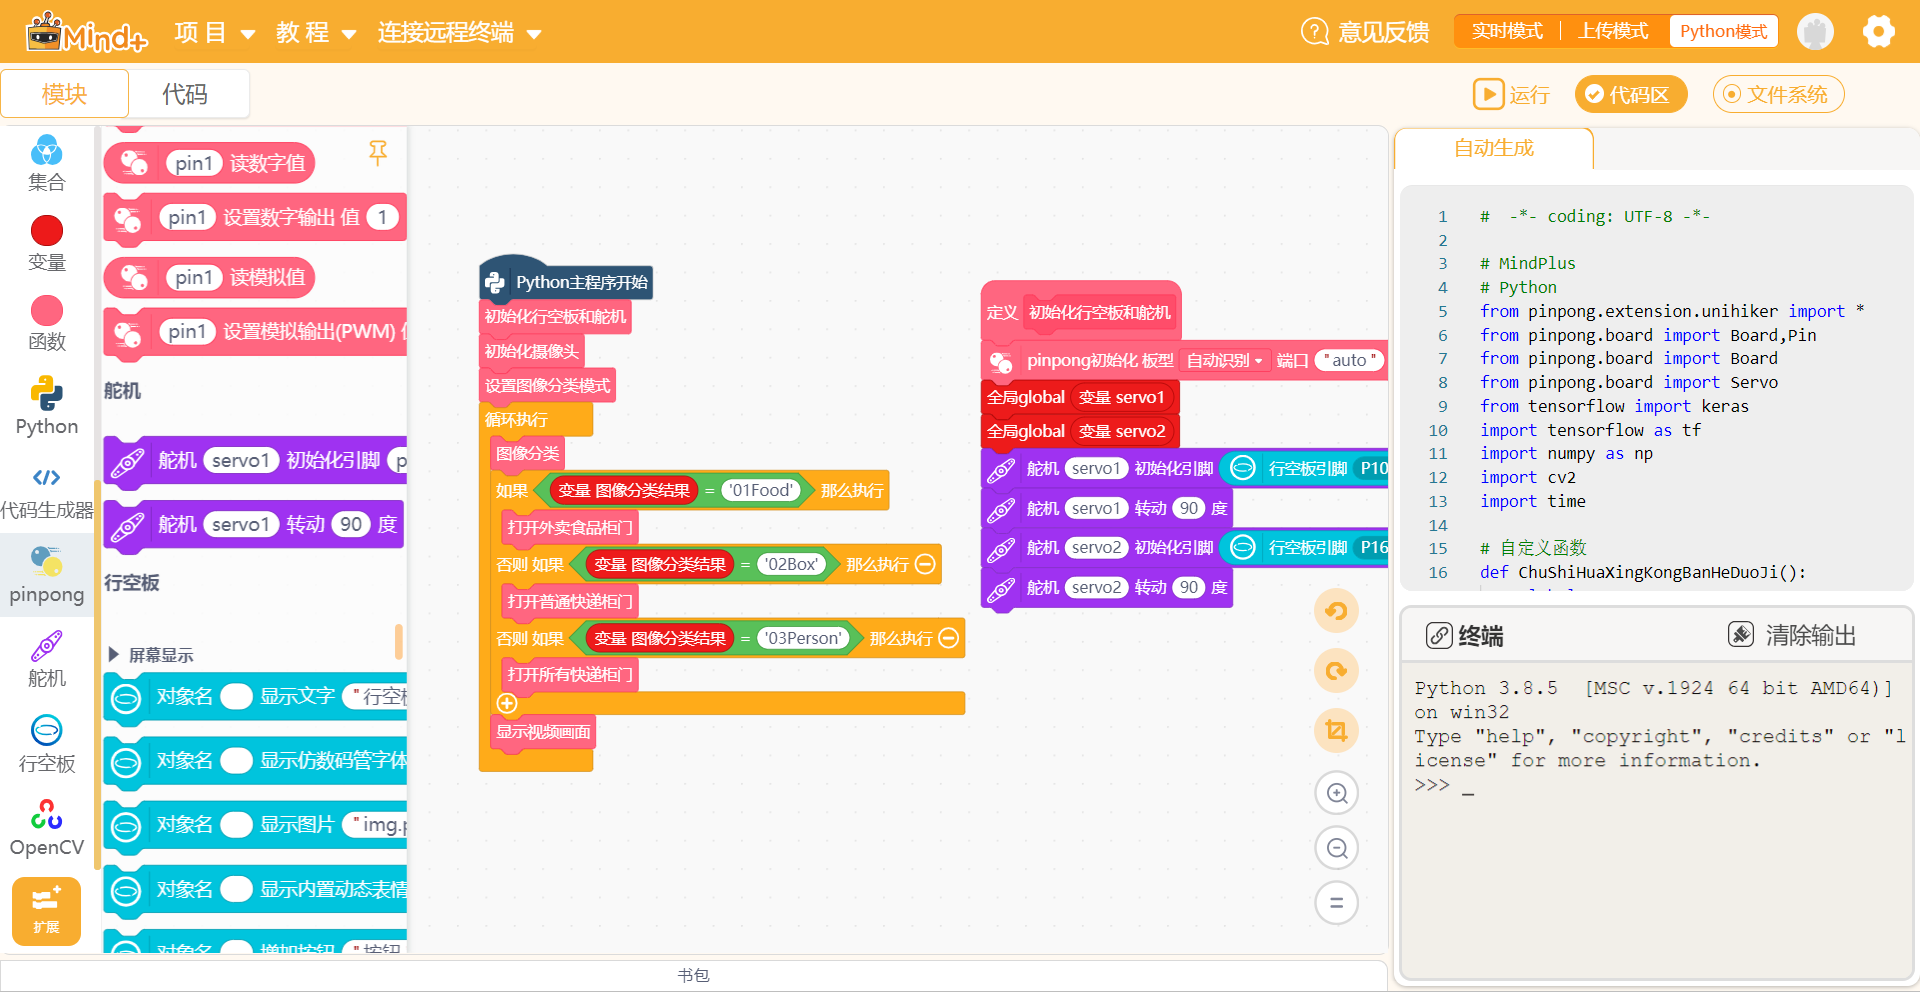Toggle the 代码区 code area view
This screenshot has width=1920, height=992.
pyautogui.click(x=1630, y=95)
